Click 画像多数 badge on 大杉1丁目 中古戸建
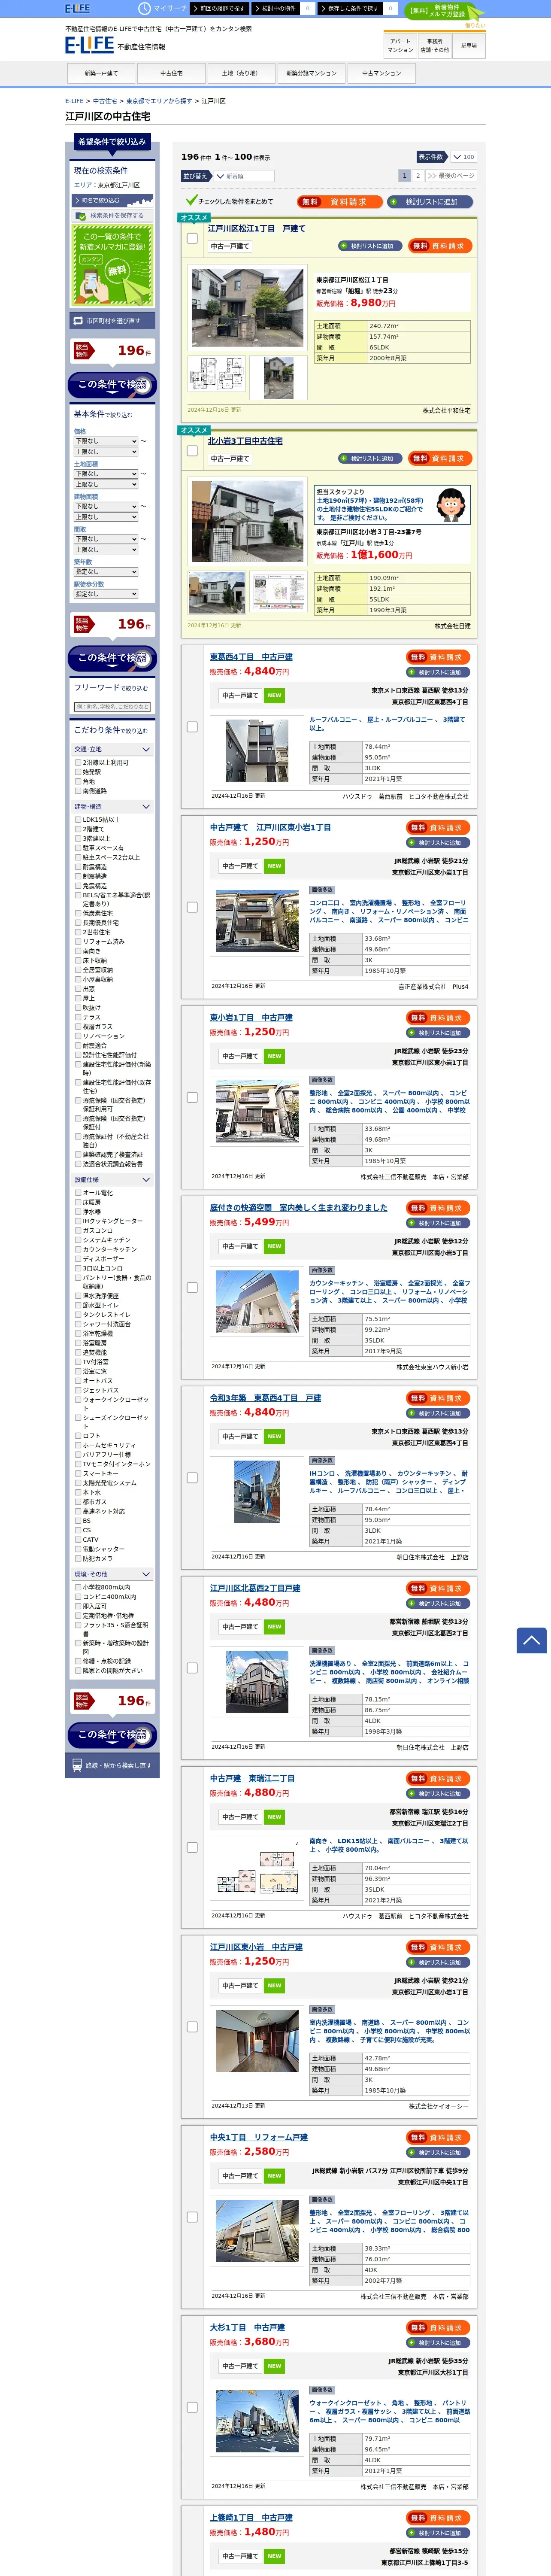The width and height of the screenshot is (551, 2576). (321, 2390)
